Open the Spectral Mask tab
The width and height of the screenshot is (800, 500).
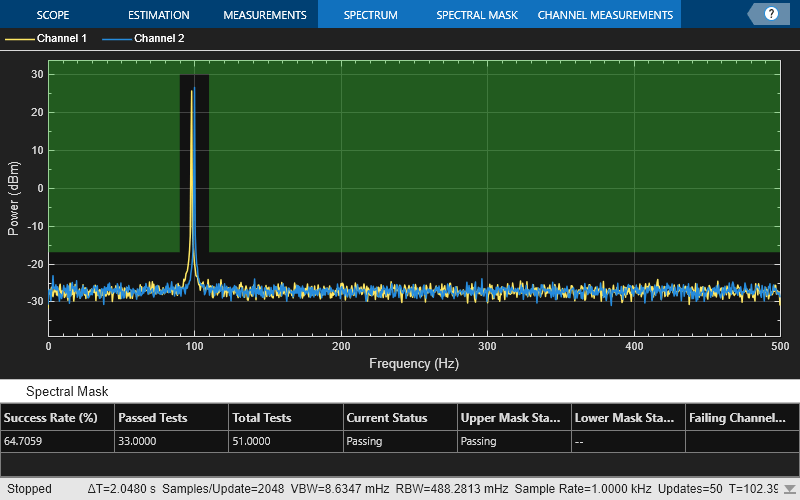point(477,15)
